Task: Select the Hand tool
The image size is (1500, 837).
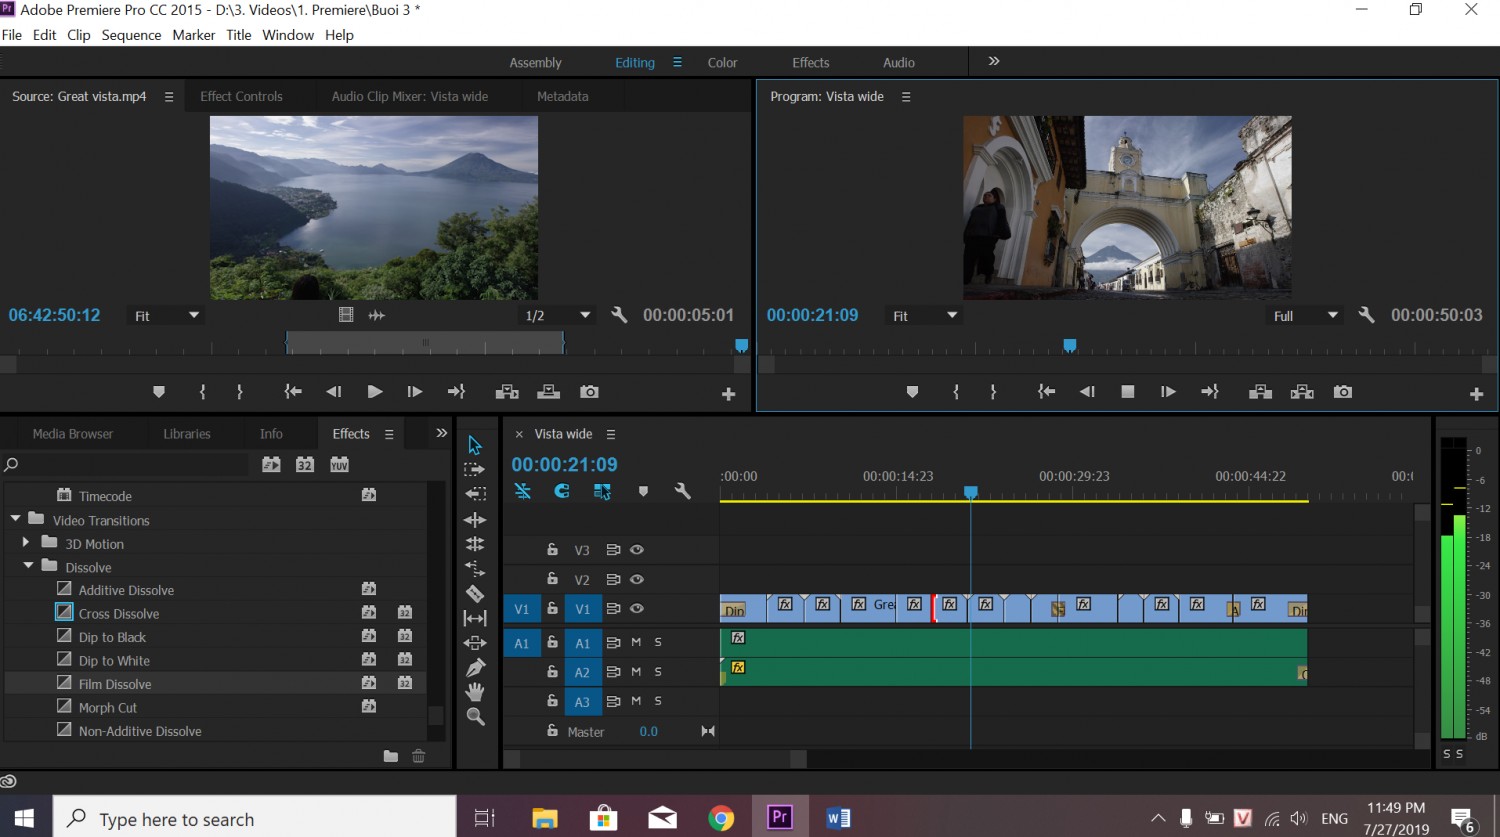Action: 475,692
